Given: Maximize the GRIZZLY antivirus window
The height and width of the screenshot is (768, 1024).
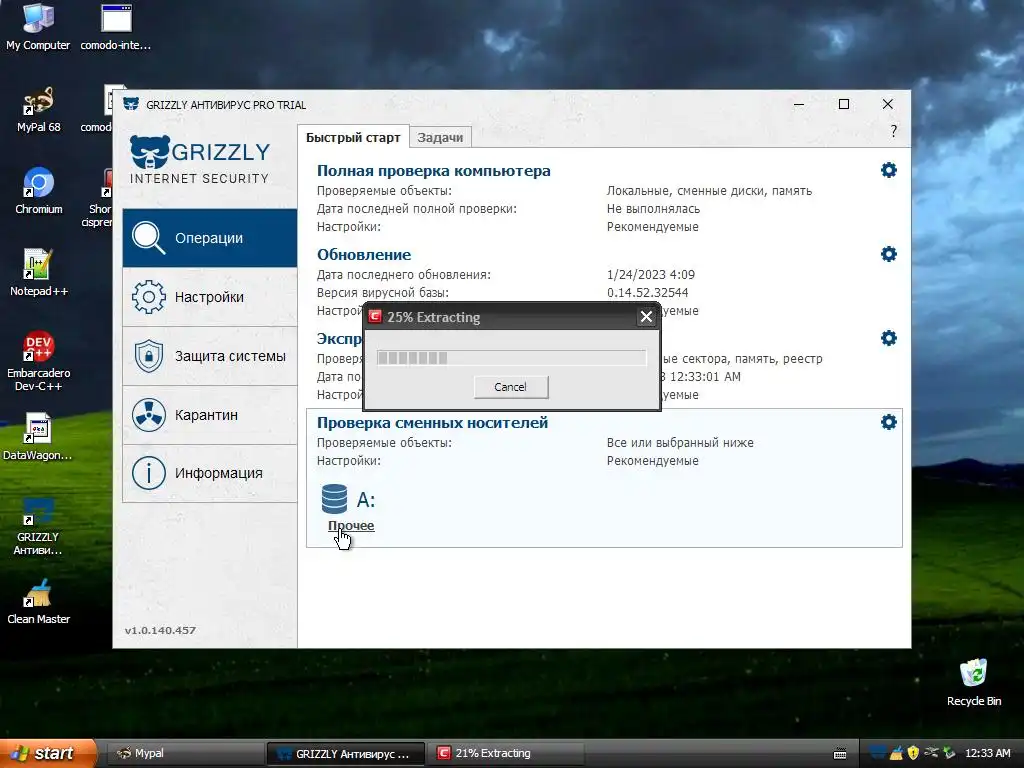Looking at the screenshot, I should tap(844, 104).
